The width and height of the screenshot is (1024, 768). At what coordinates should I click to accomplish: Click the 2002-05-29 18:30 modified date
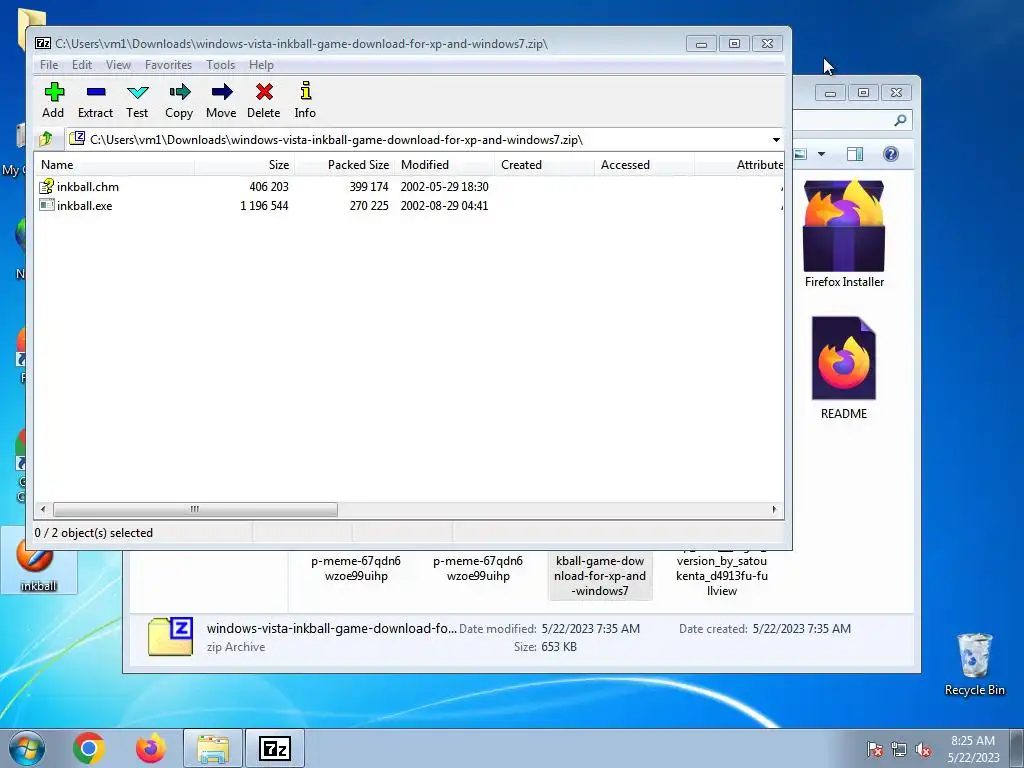point(445,187)
